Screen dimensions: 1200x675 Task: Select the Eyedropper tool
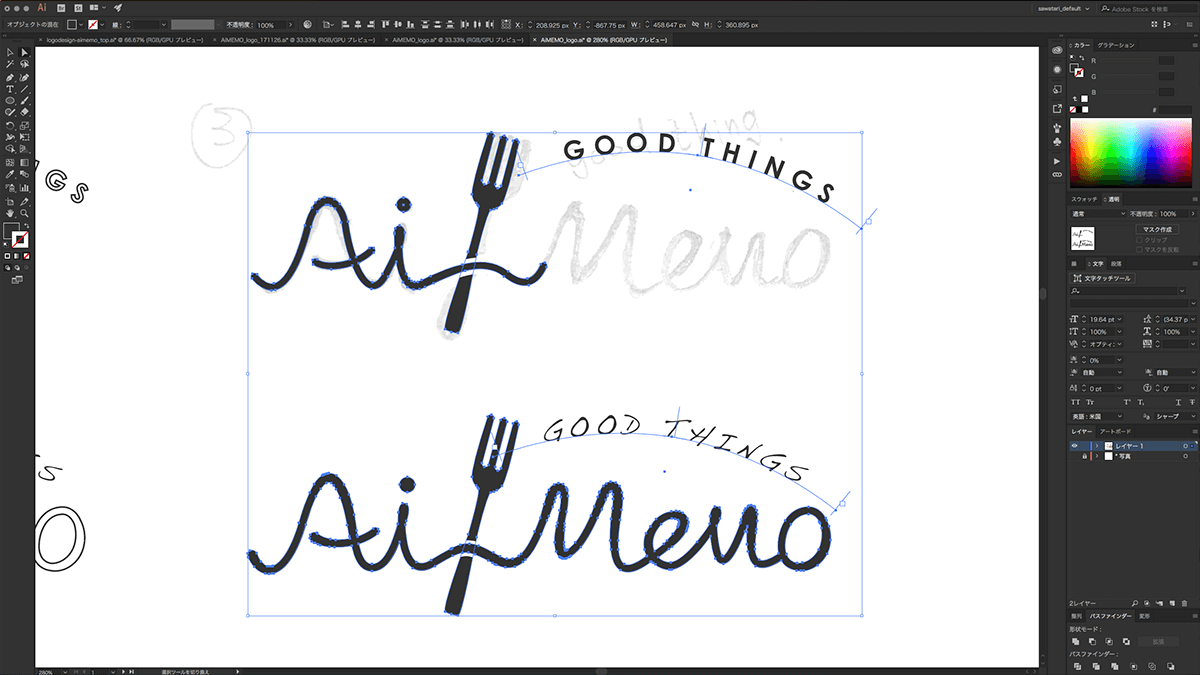point(9,174)
